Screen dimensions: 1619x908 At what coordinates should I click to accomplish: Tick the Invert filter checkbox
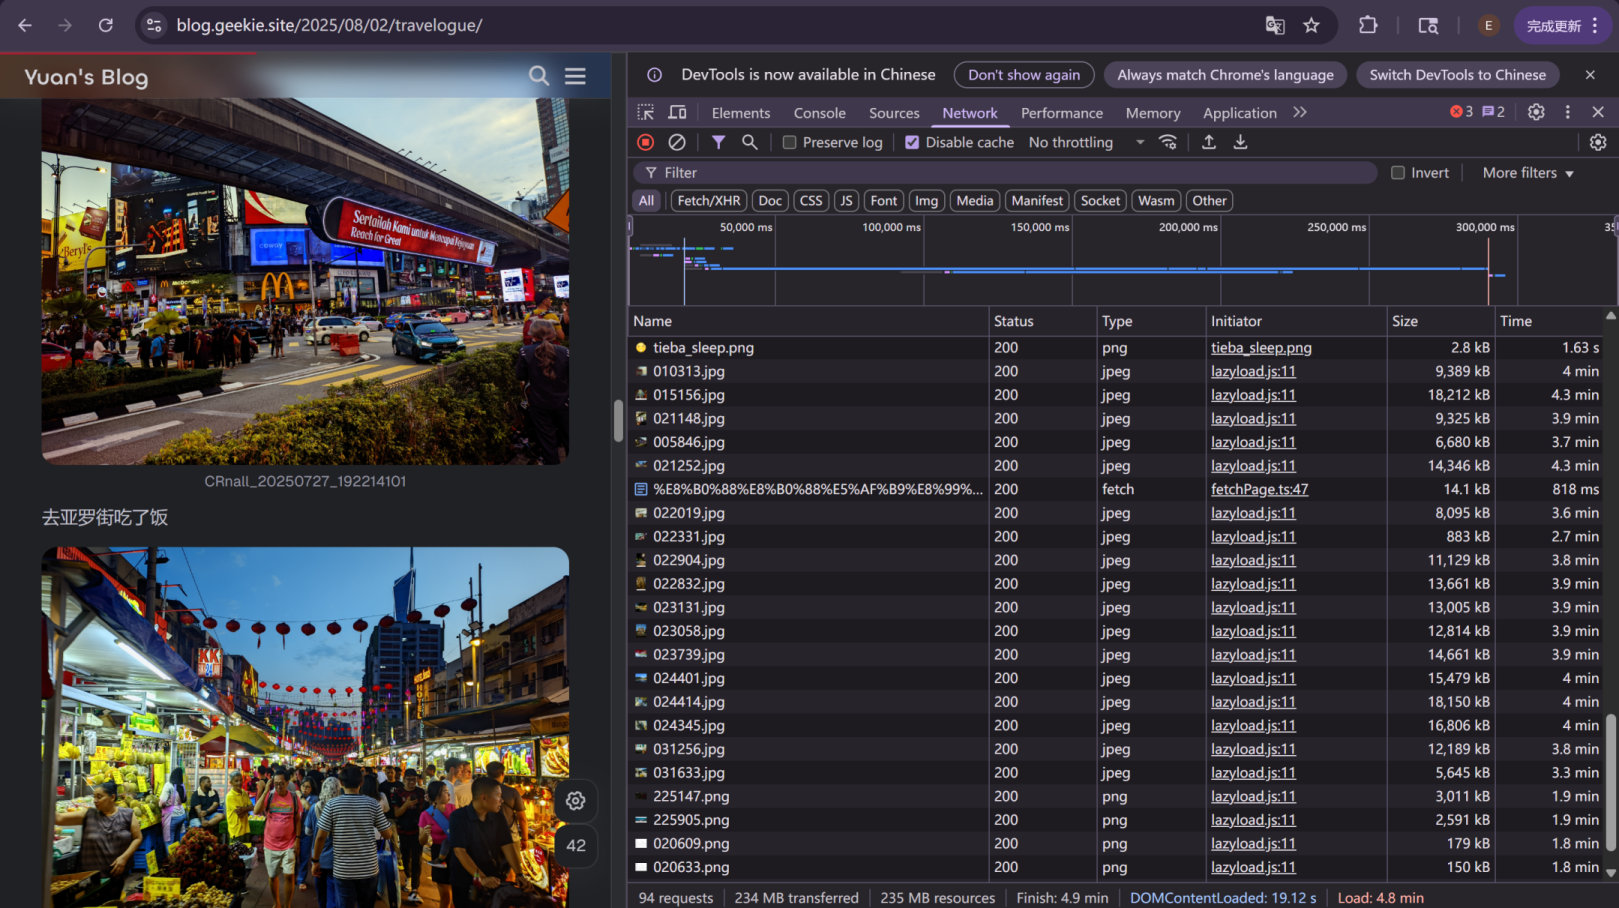coord(1398,173)
